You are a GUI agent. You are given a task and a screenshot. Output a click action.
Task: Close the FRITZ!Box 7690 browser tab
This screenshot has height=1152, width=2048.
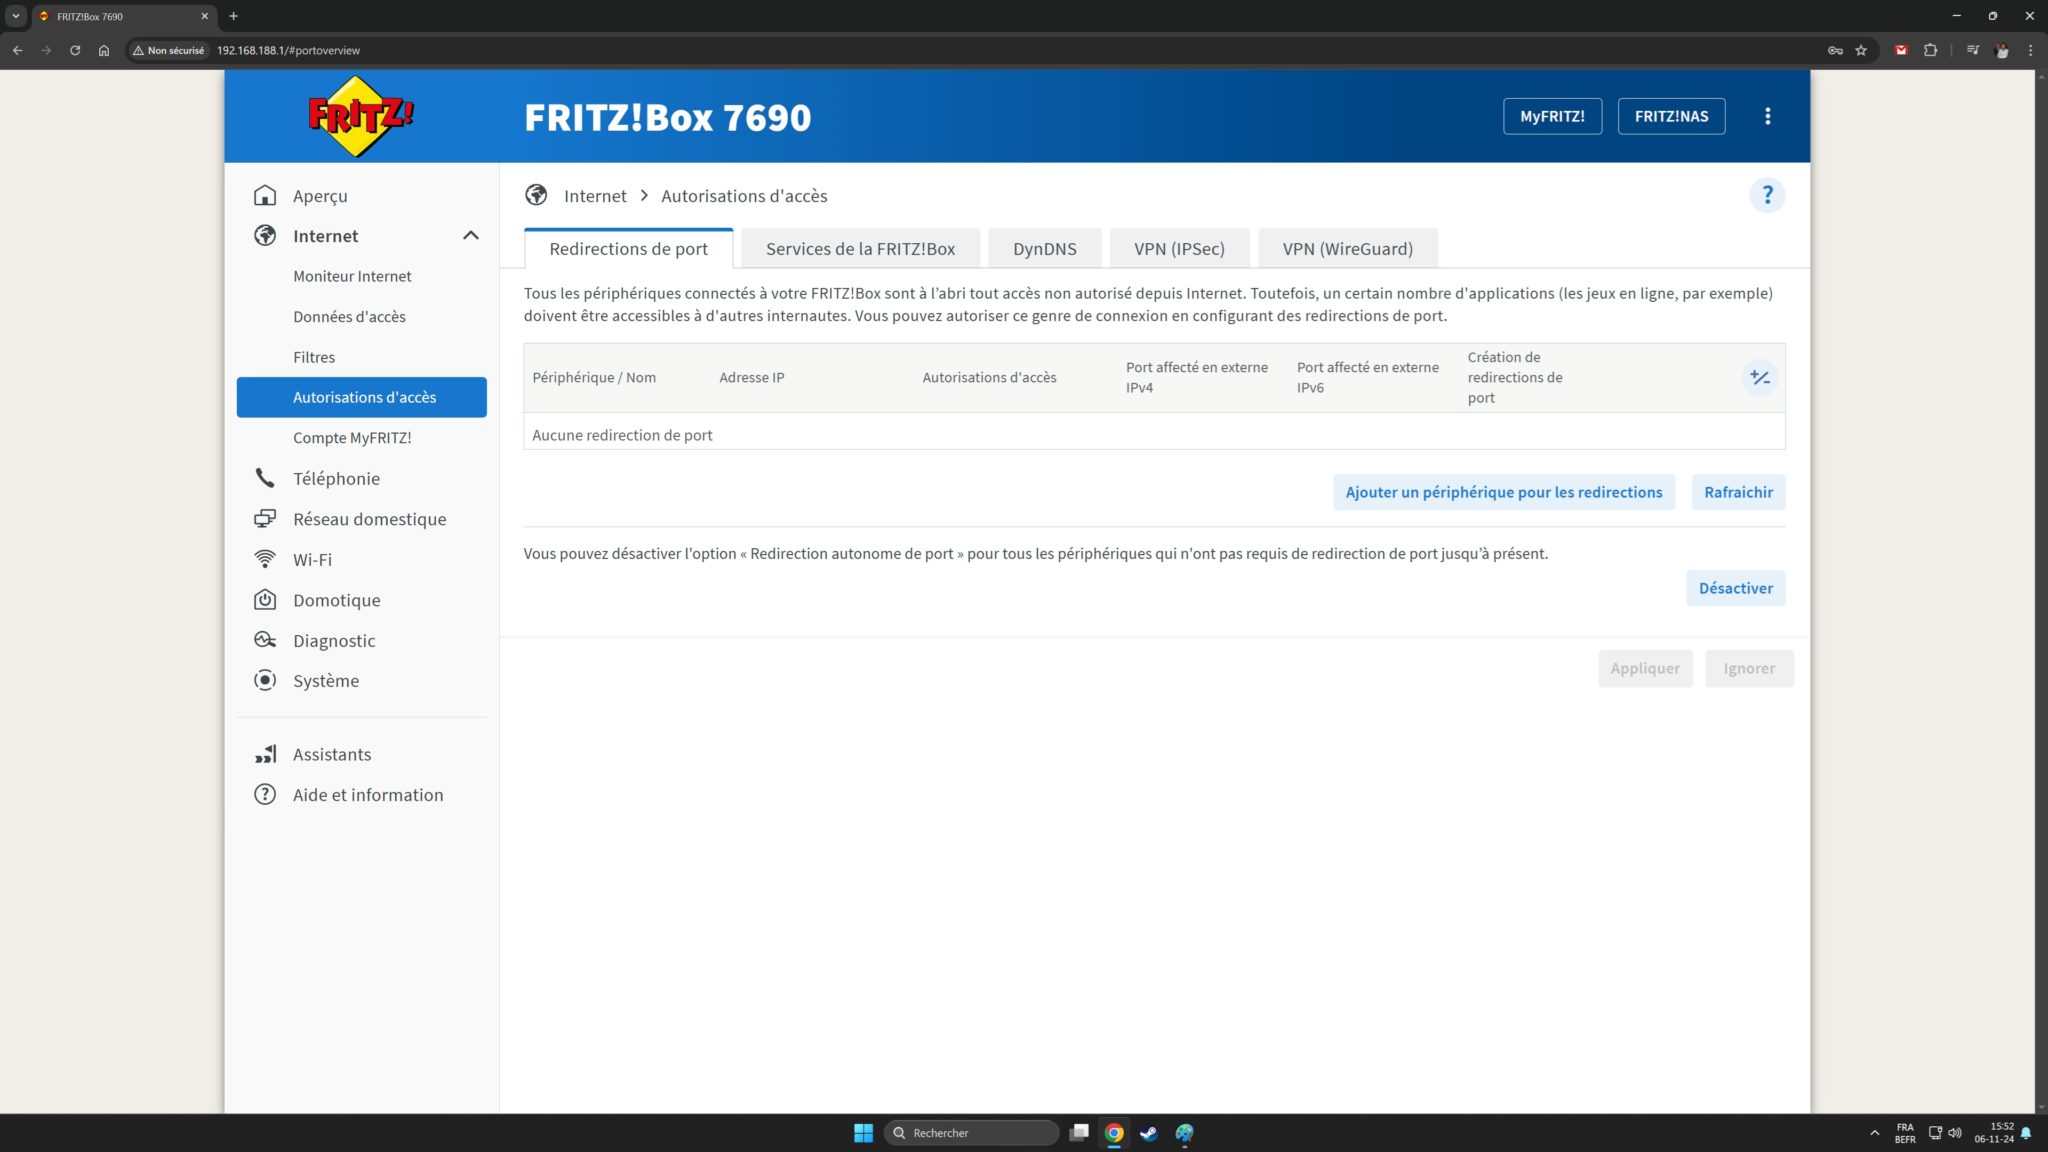[x=205, y=16]
